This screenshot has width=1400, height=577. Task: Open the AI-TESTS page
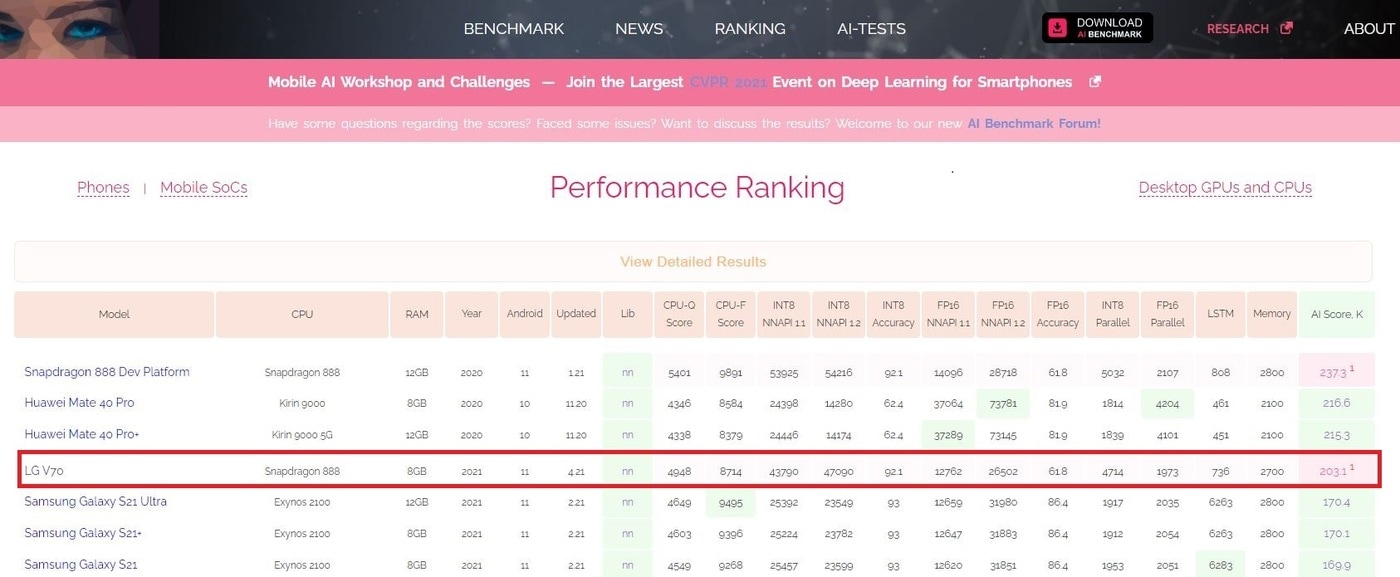[x=871, y=29]
